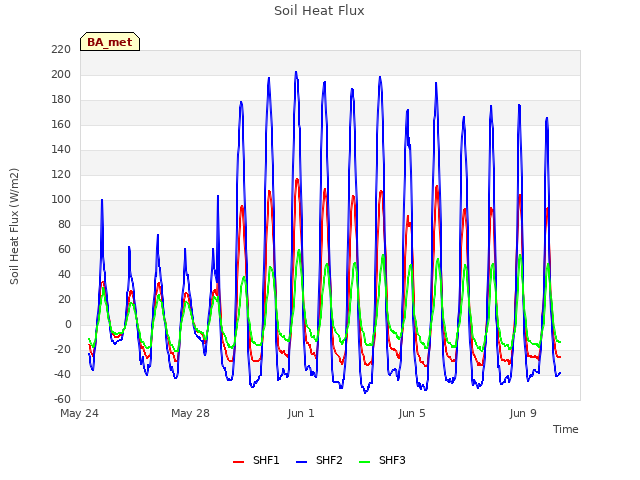The image size is (640, 480).
Task: Toggle the SHF3 legend entry
Action: click(382, 460)
